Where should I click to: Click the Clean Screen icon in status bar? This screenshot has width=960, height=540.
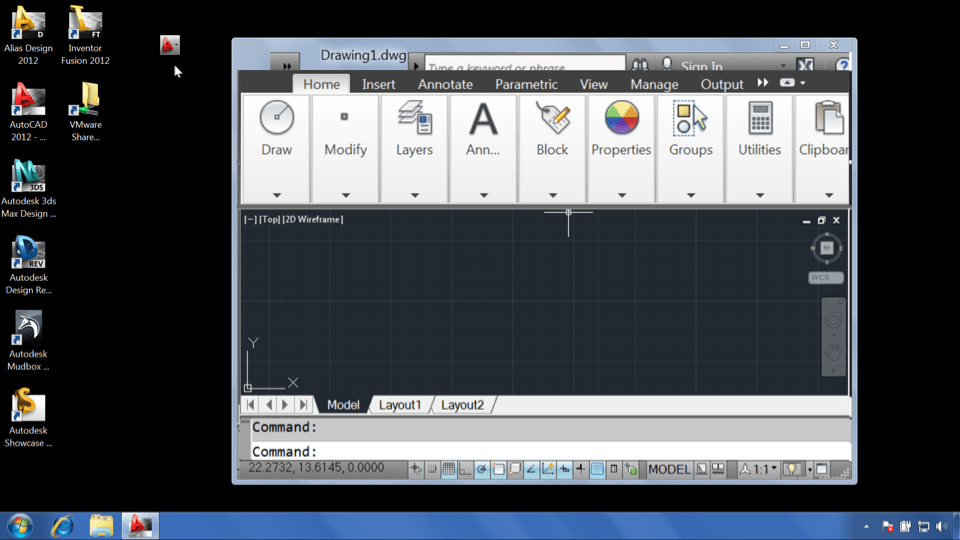[x=822, y=470]
